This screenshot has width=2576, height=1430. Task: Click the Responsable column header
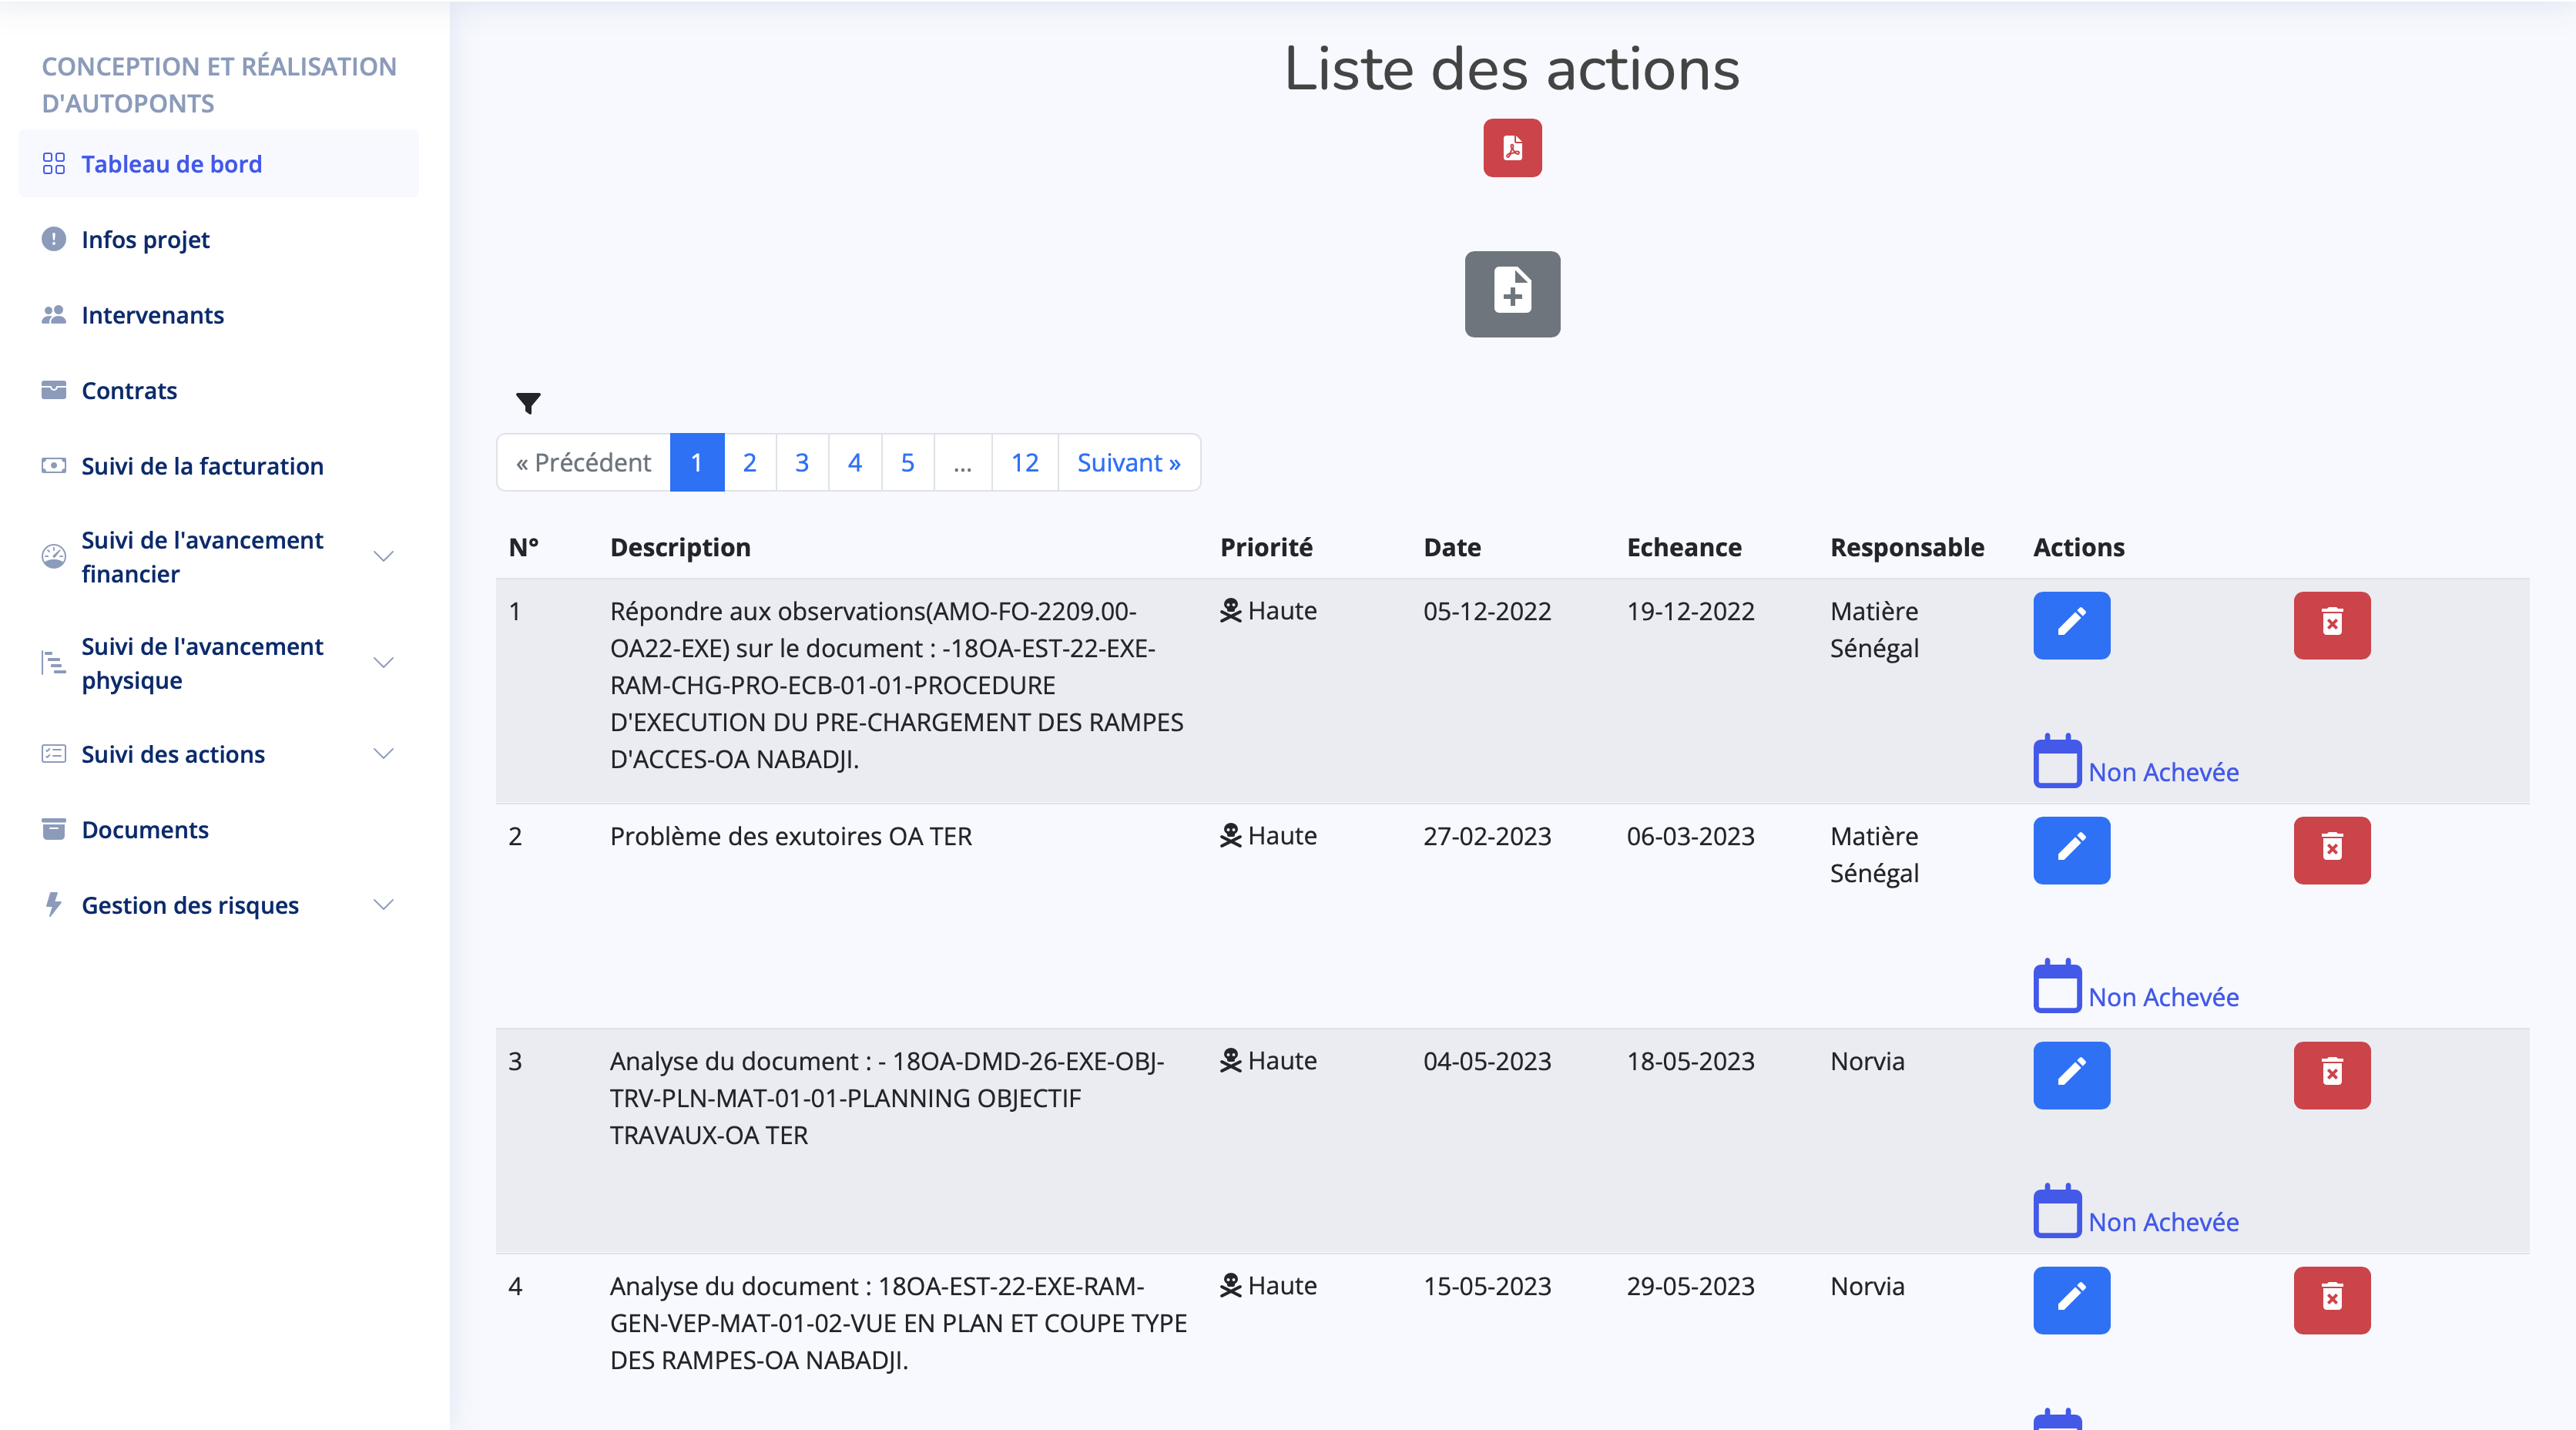point(1907,547)
